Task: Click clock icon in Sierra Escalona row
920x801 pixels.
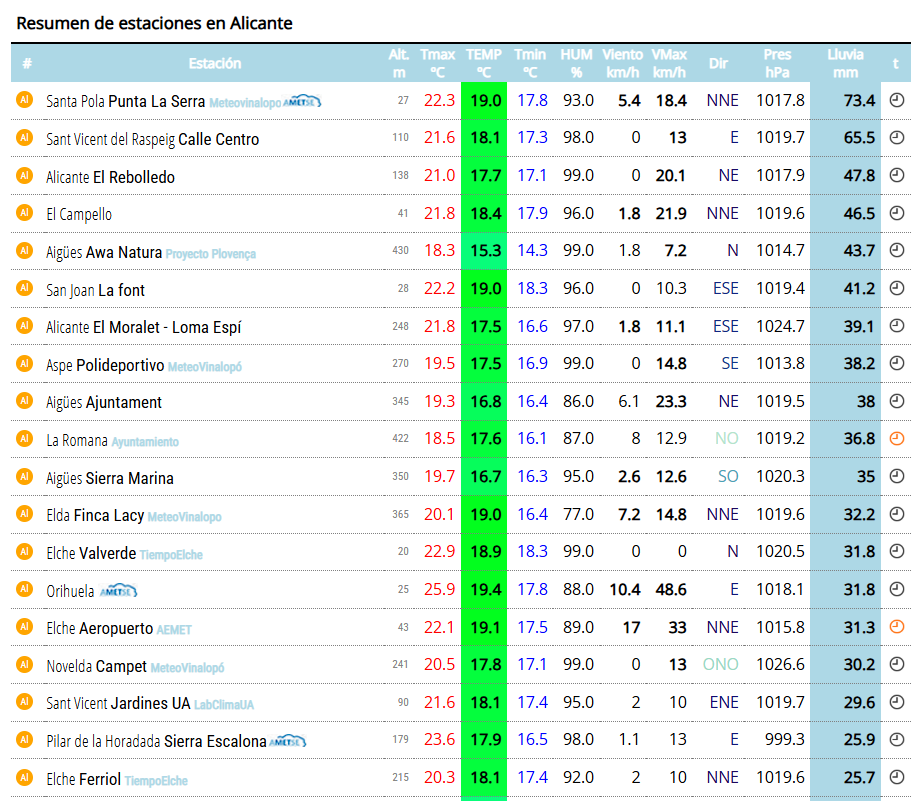Action: 897,739
